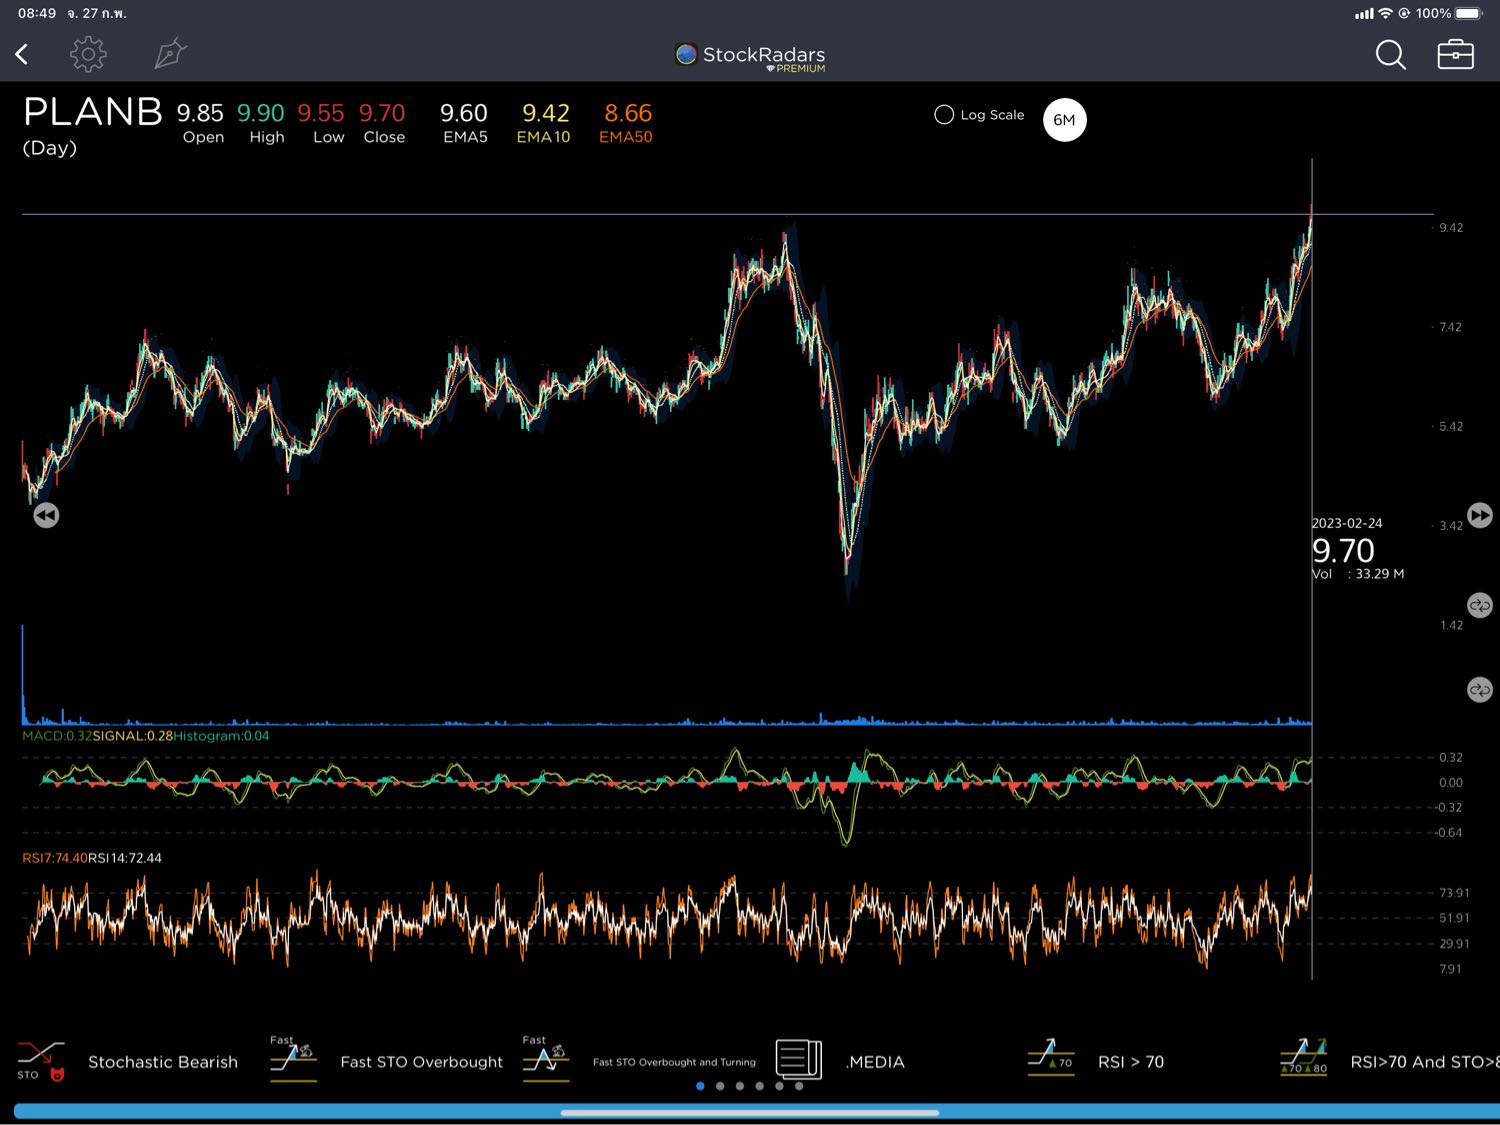The width and height of the screenshot is (1500, 1125).
Task: Click the RSI > 70 signal icon
Action: pos(1050,1060)
